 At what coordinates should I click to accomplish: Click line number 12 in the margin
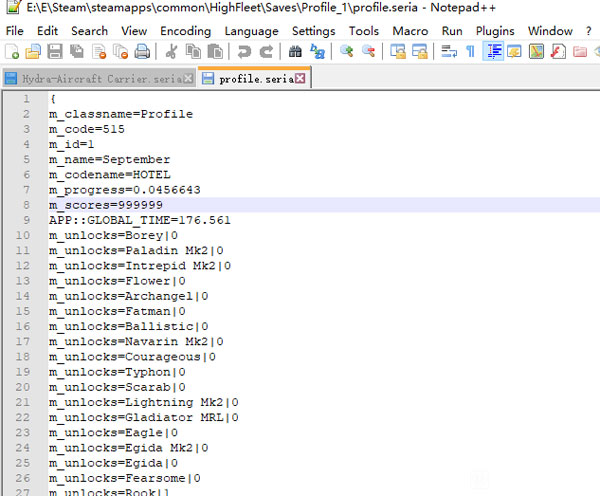point(22,265)
